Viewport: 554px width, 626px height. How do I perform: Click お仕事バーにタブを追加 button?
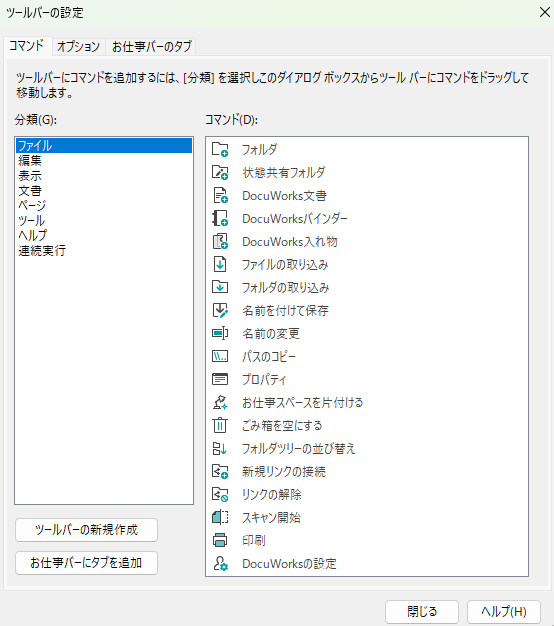[x=86, y=563]
